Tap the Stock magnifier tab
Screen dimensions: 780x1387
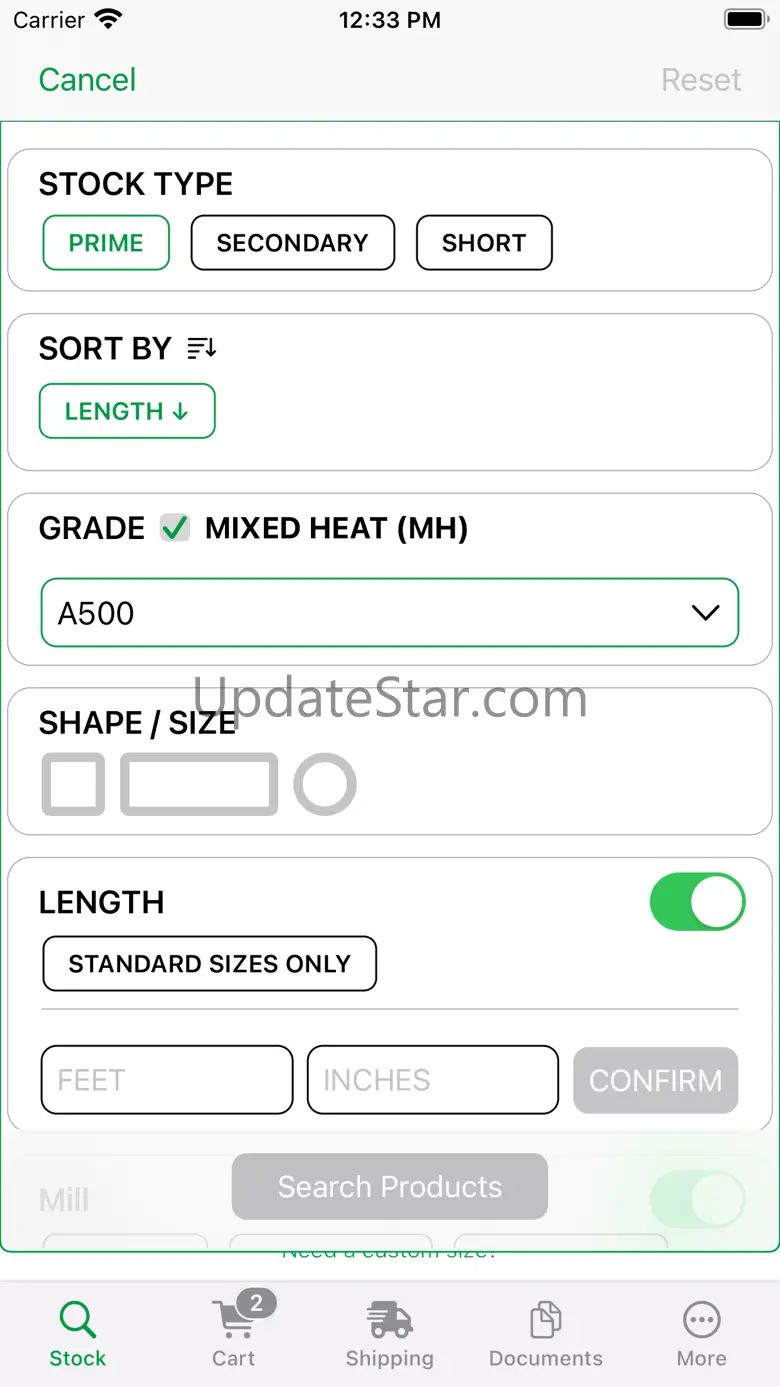click(x=78, y=1333)
